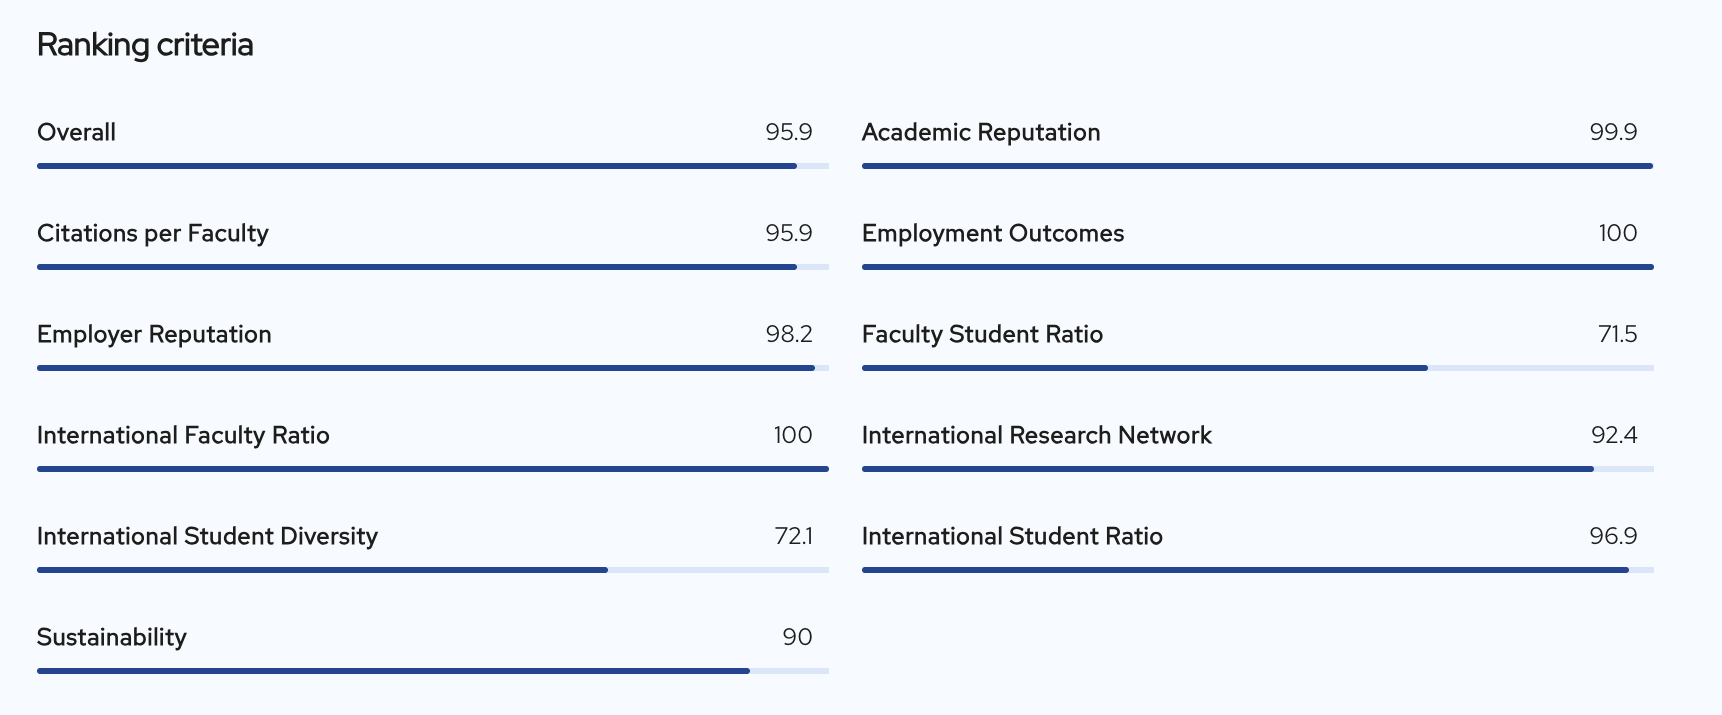Click the Academic Reputation progress bar

click(x=1258, y=166)
